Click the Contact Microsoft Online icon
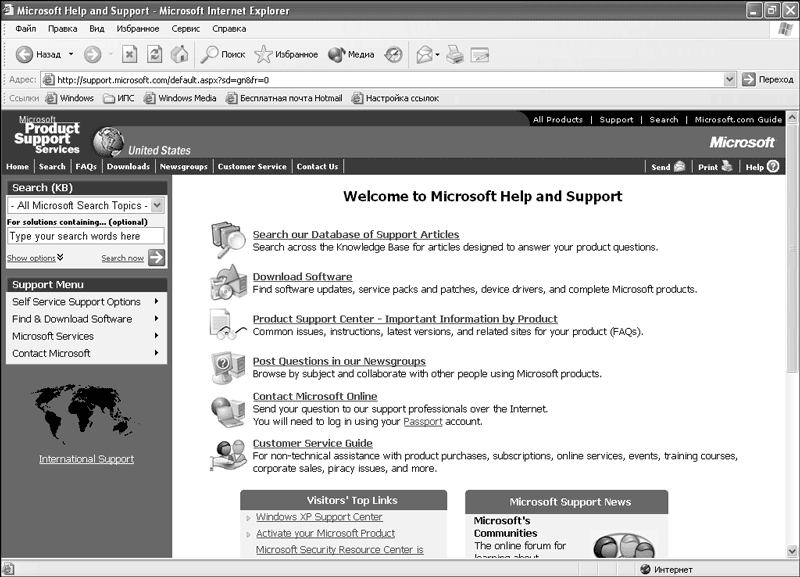800x577 pixels. pyautogui.click(x=228, y=412)
